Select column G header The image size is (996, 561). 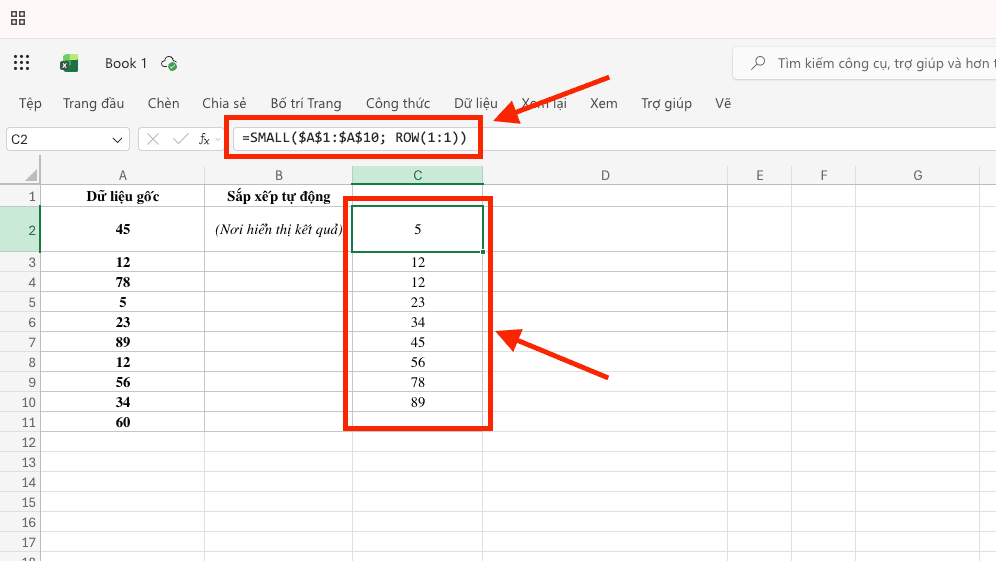click(x=918, y=175)
